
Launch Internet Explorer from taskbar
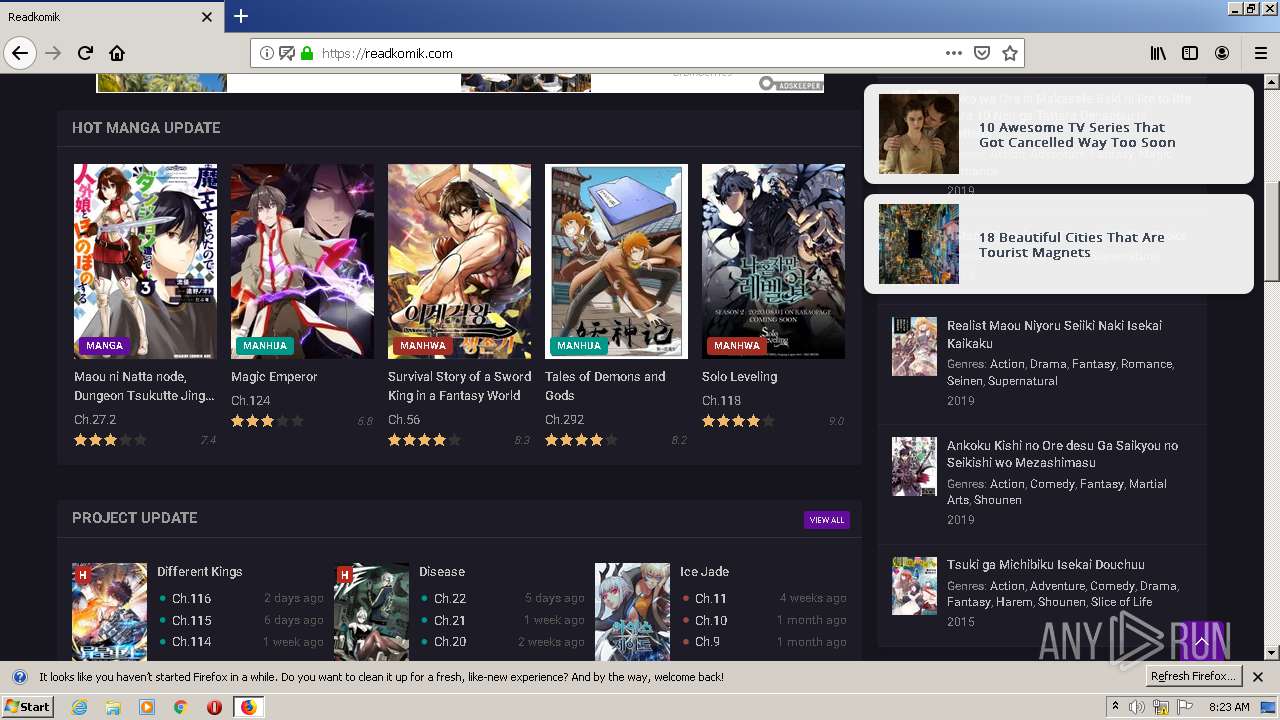(80, 707)
